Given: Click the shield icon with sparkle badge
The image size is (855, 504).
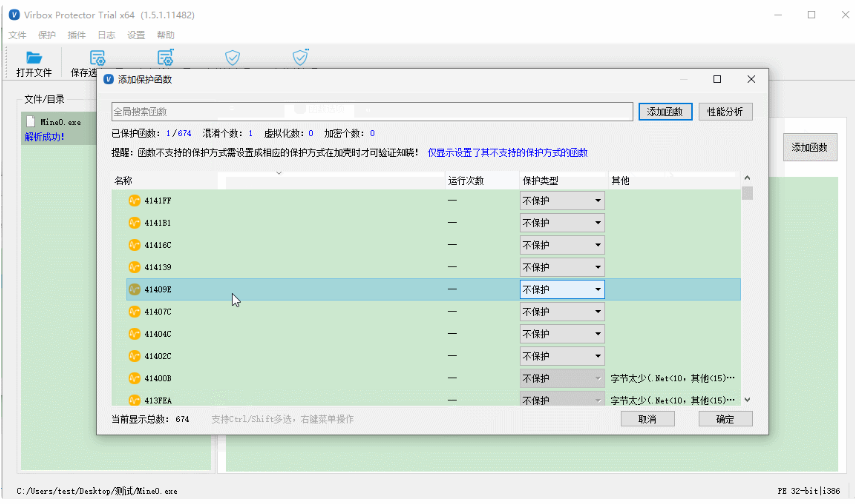Looking at the screenshot, I should coord(300,57).
